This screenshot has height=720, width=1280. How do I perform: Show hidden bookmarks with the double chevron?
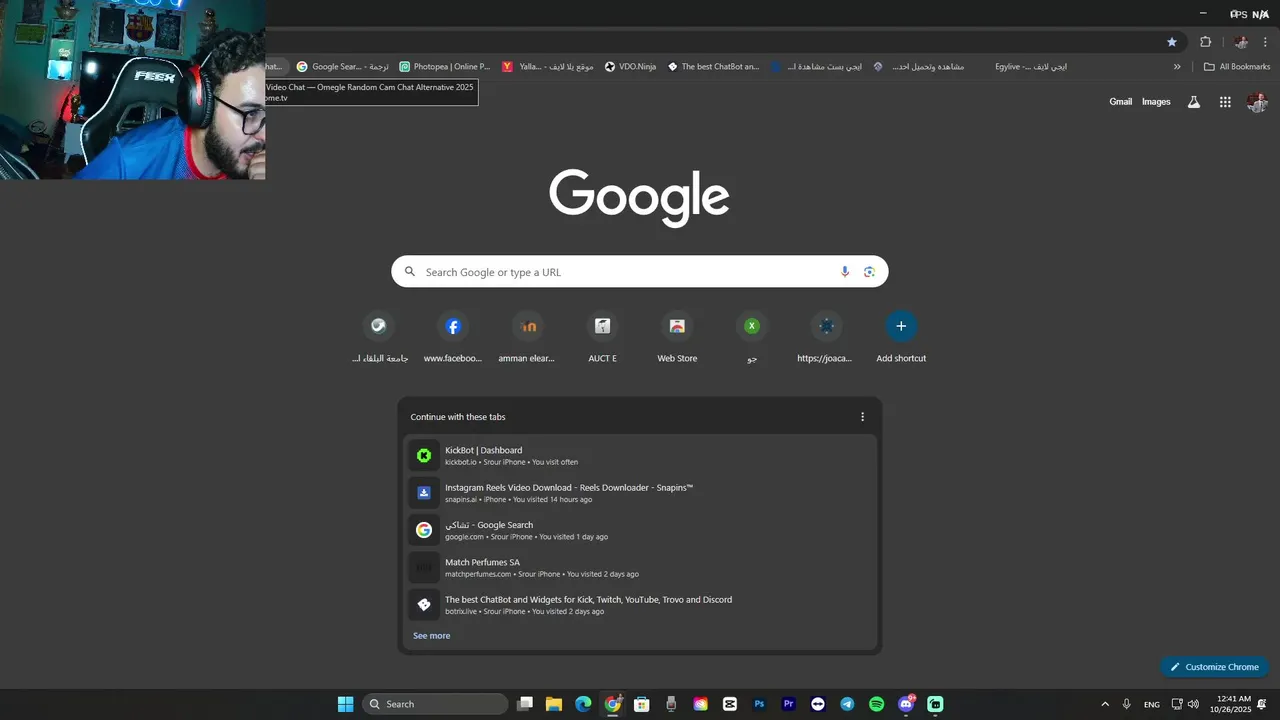[1177, 67]
